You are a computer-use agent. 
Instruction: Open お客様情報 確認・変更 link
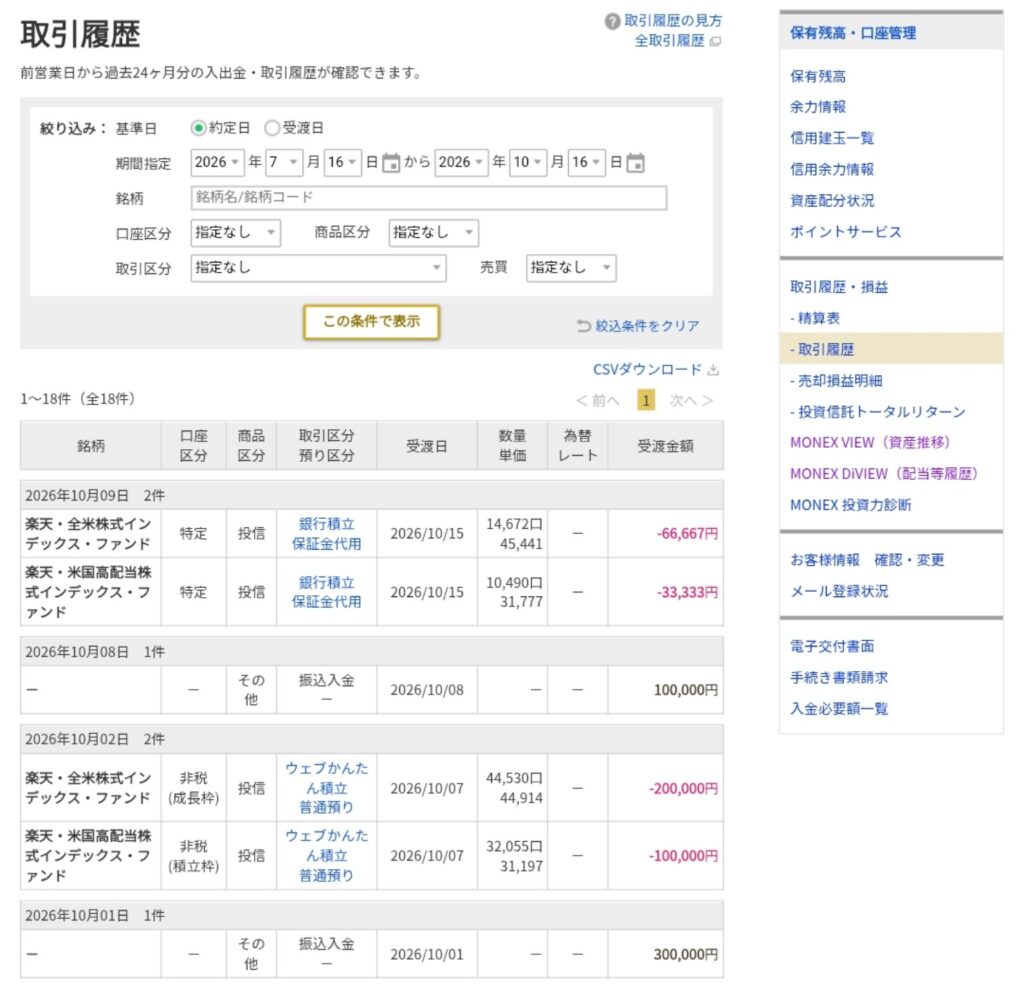(x=867, y=560)
